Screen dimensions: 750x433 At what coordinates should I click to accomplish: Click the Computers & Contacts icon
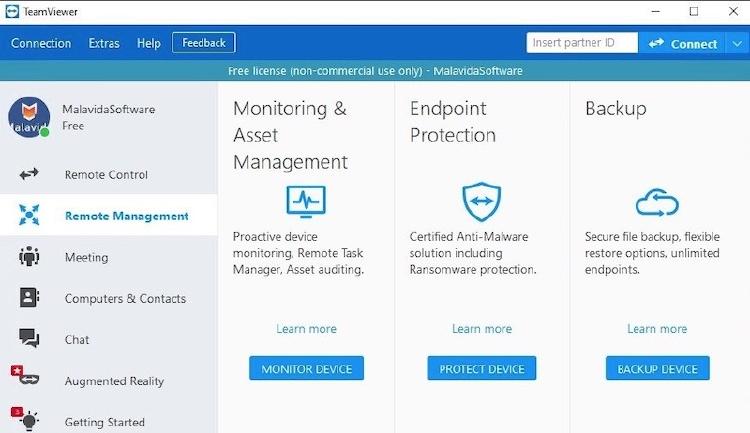29,298
